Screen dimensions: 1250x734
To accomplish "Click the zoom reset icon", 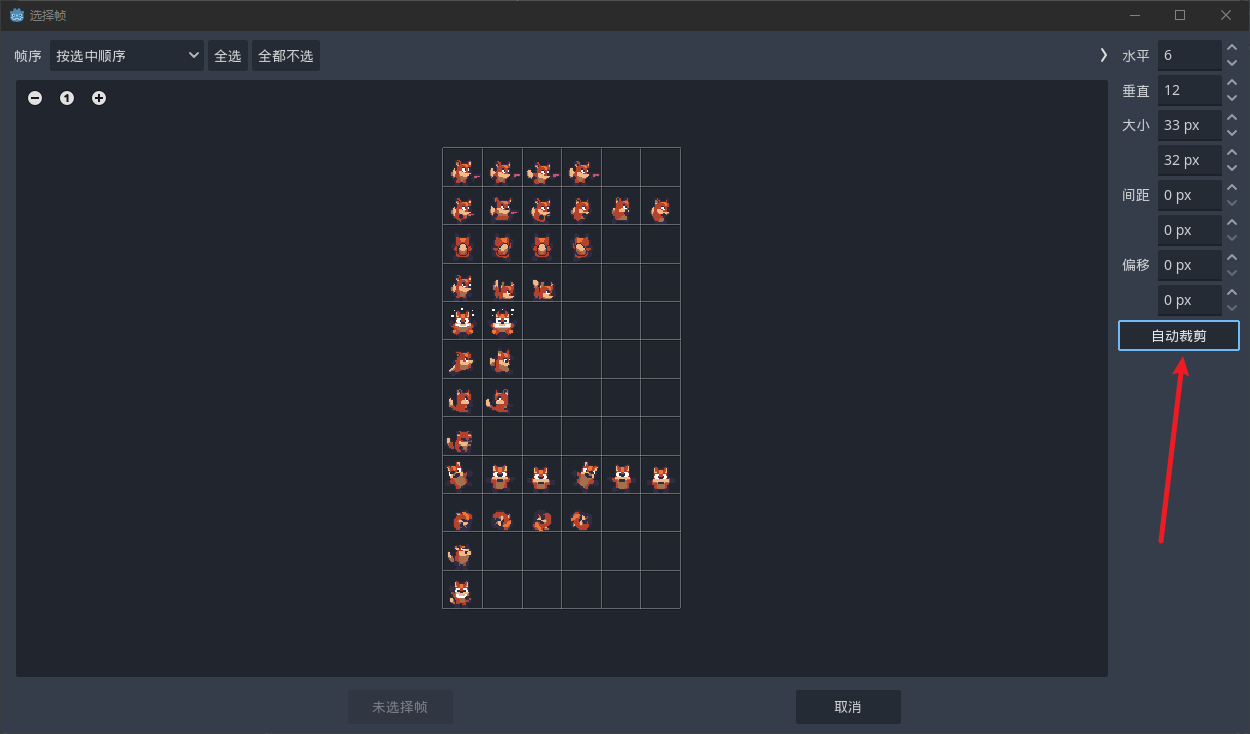I will coord(67,98).
